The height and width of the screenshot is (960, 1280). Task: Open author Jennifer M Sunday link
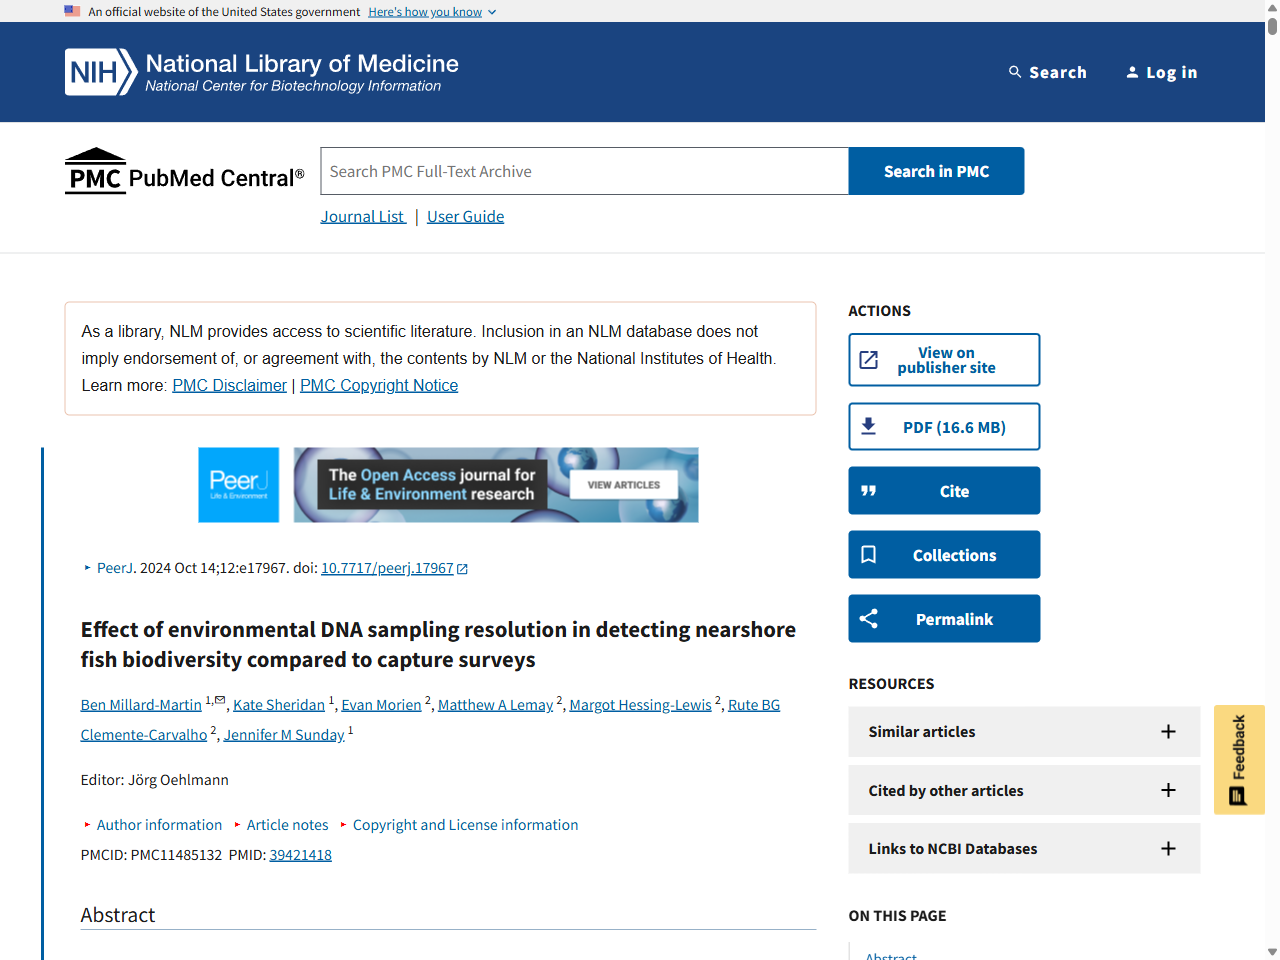pos(284,735)
